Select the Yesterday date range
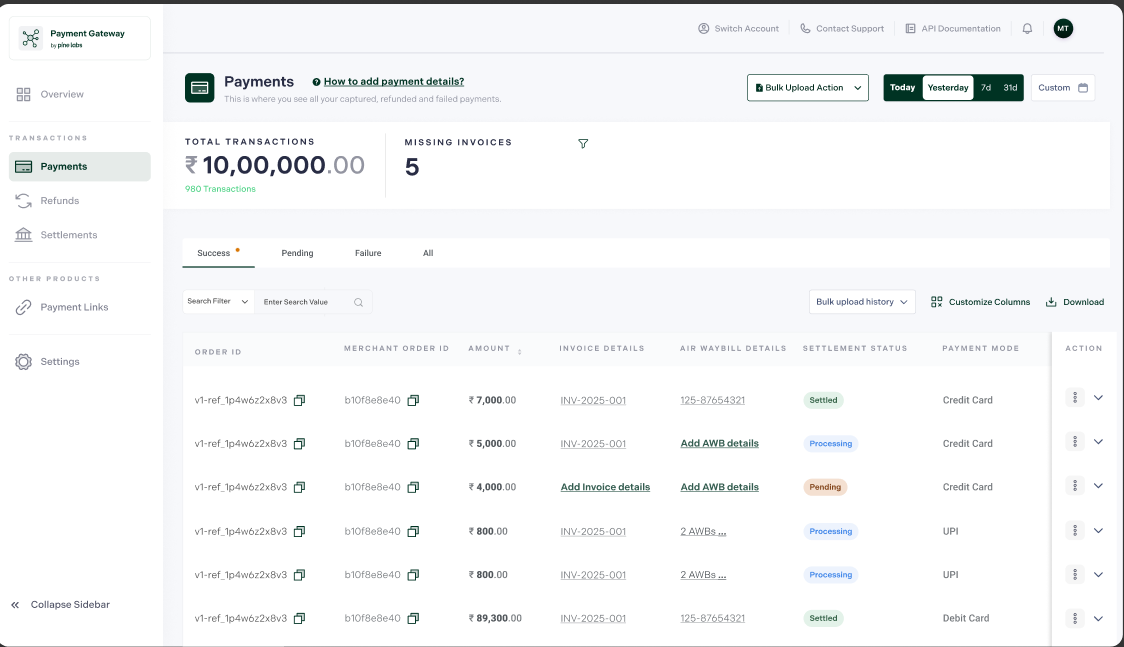The width and height of the screenshot is (1124, 647). (x=948, y=87)
